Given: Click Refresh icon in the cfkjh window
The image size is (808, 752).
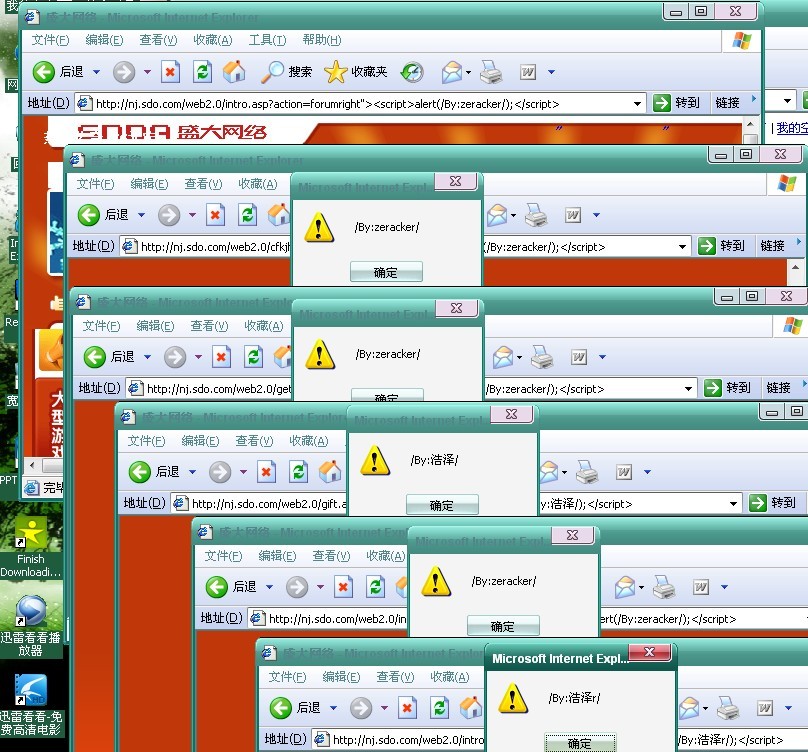Looking at the screenshot, I should pyautogui.click(x=247, y=215).
